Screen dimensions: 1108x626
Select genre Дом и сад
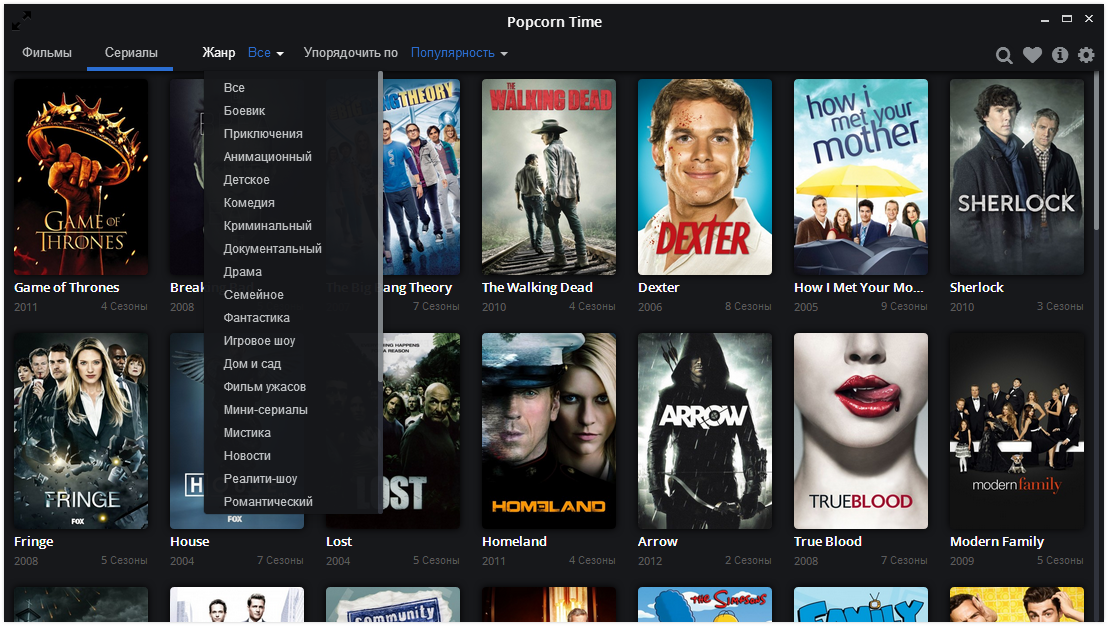[252, 364]
